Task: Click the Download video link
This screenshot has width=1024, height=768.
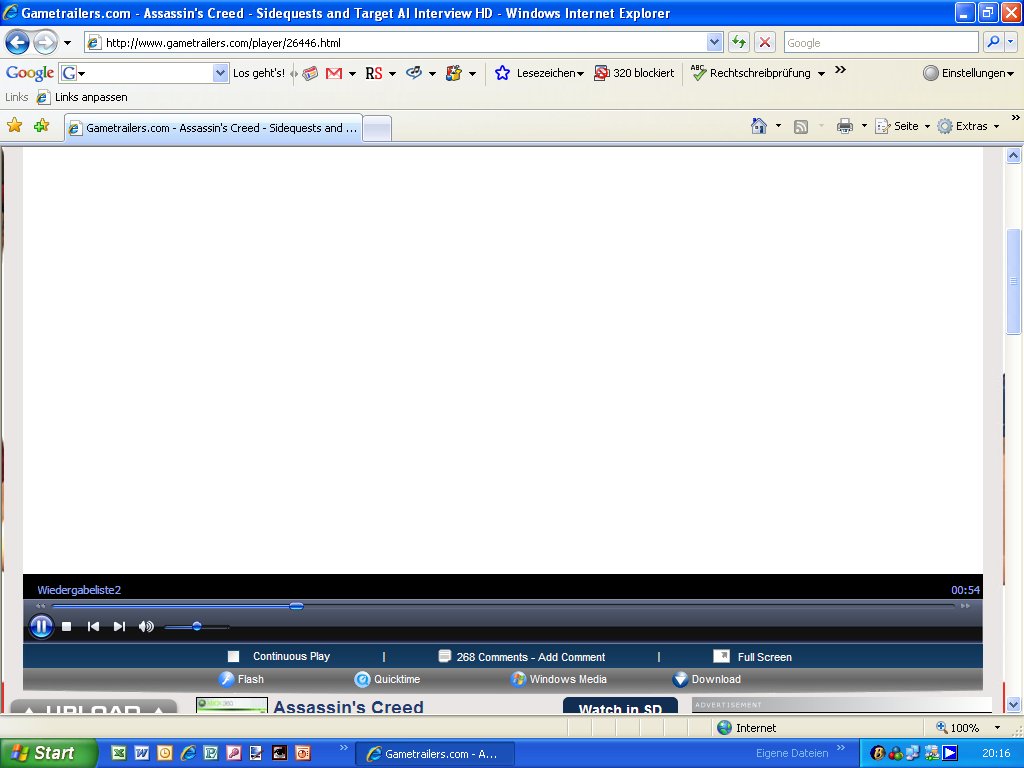Action: coord(716,679)
